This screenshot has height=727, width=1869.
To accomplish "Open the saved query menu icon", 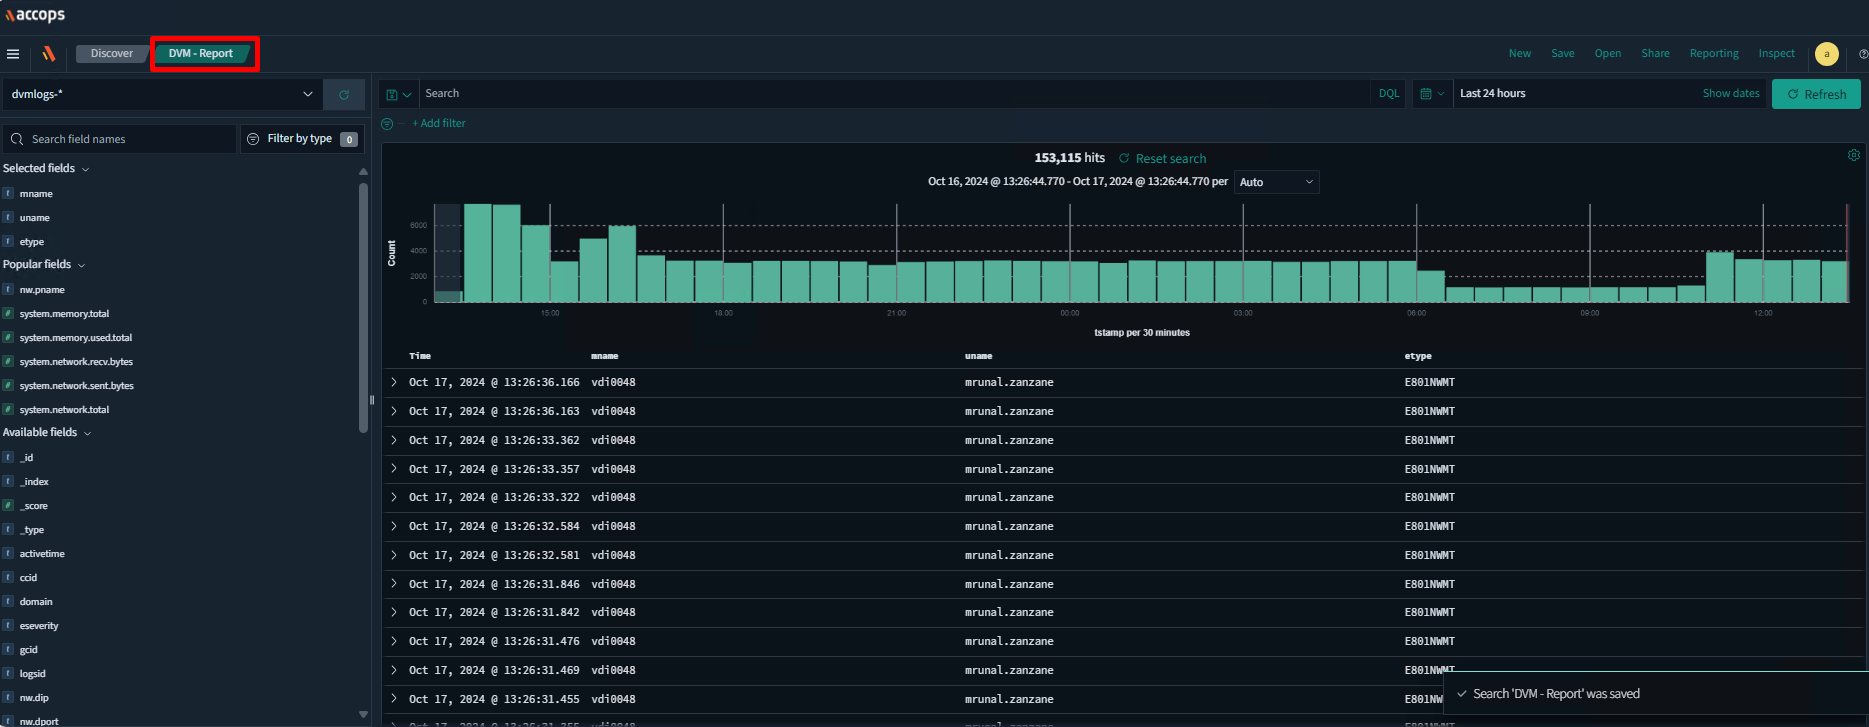I will 398,94.
